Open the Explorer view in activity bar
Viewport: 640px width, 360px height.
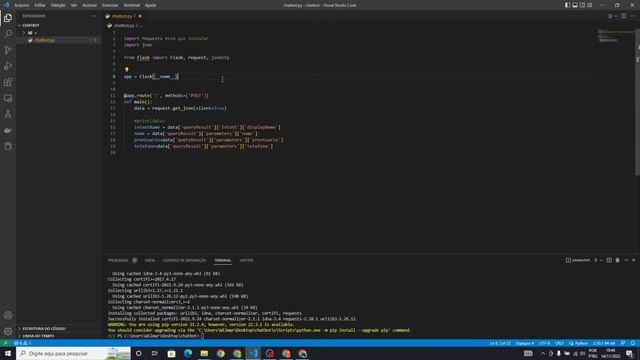click(x=8, y=18)
